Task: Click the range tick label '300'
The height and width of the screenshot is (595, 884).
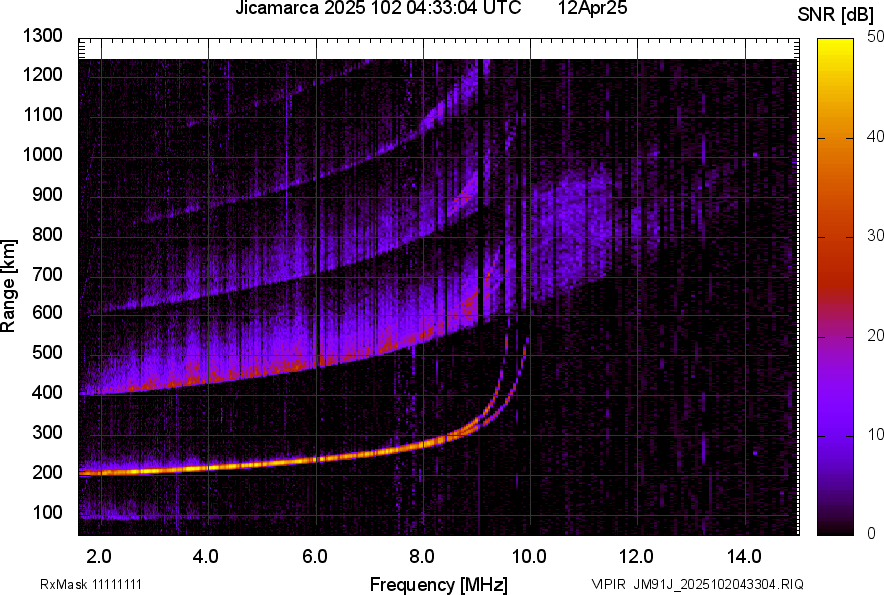Action: coord(47,433)
